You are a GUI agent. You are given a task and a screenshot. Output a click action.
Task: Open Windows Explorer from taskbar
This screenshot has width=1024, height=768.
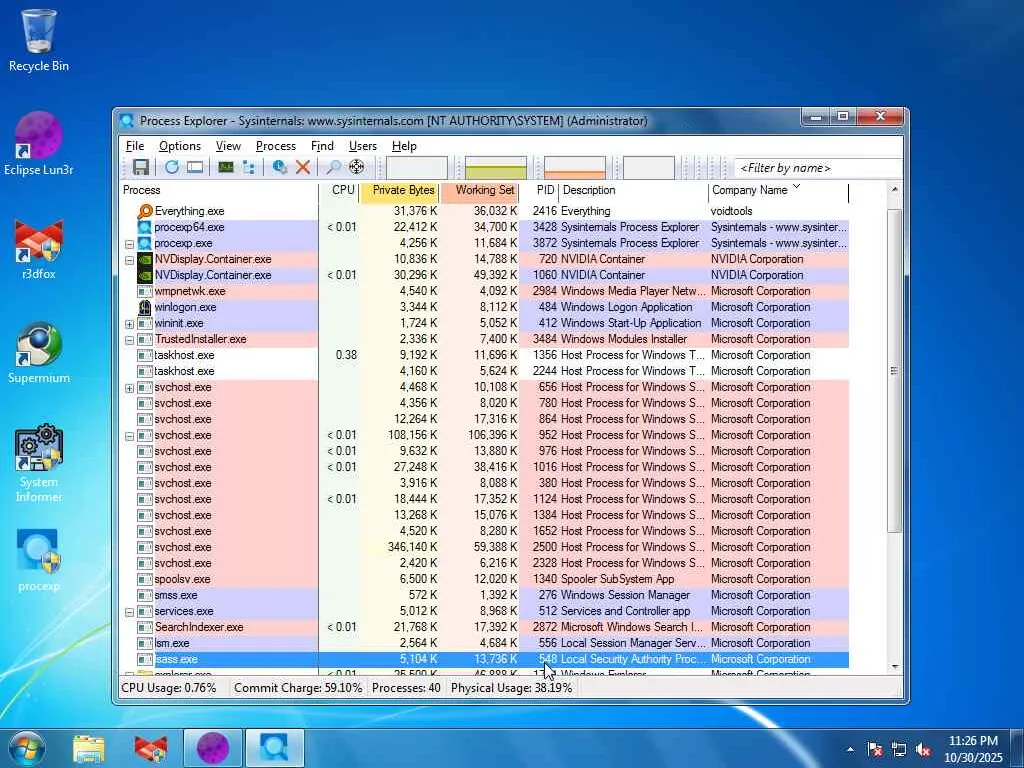click(x=89, y=748)
